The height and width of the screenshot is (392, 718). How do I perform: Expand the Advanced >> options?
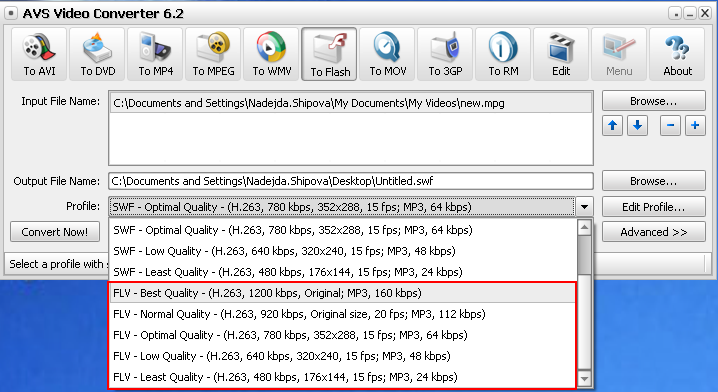point(653,232)
